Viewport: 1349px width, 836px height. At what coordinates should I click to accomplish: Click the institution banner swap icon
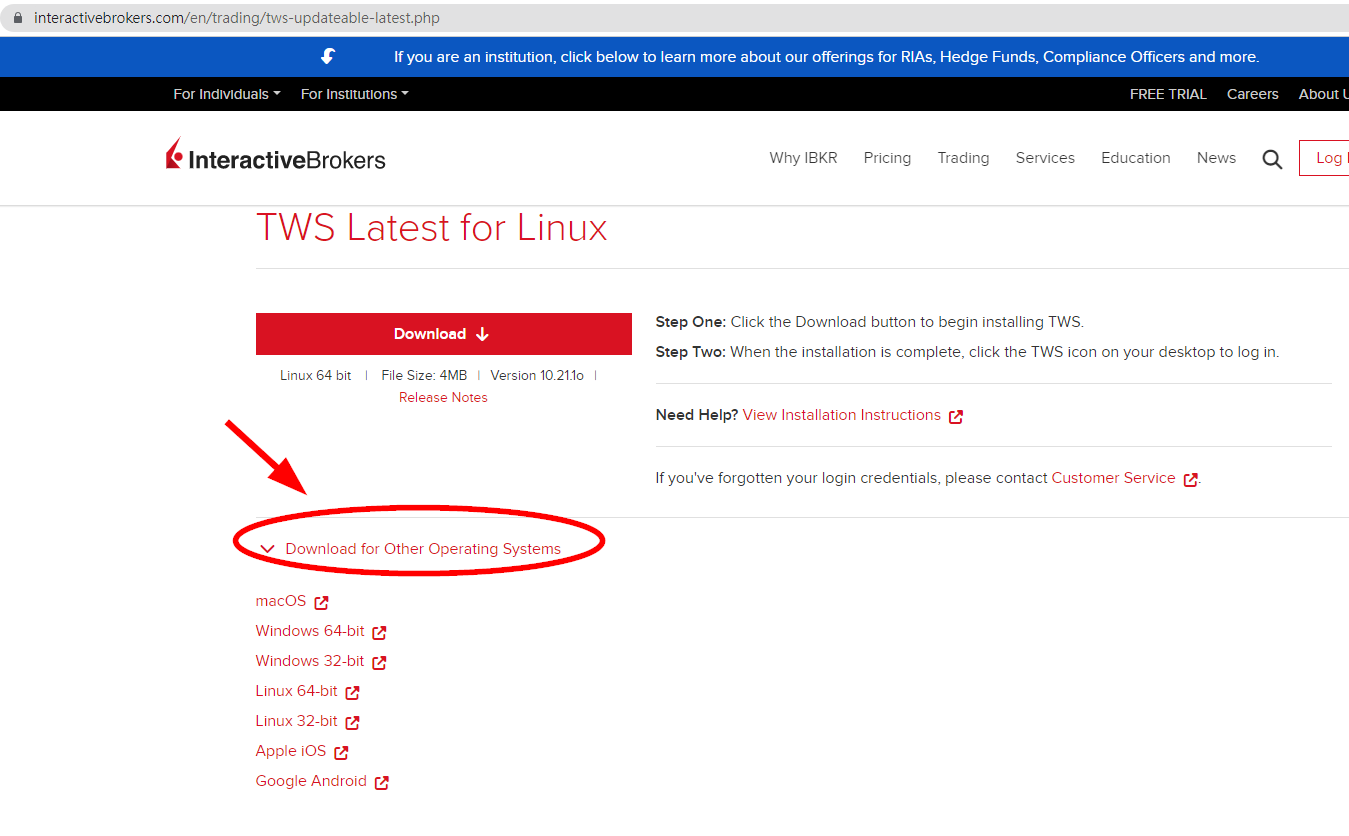[328, 57]
